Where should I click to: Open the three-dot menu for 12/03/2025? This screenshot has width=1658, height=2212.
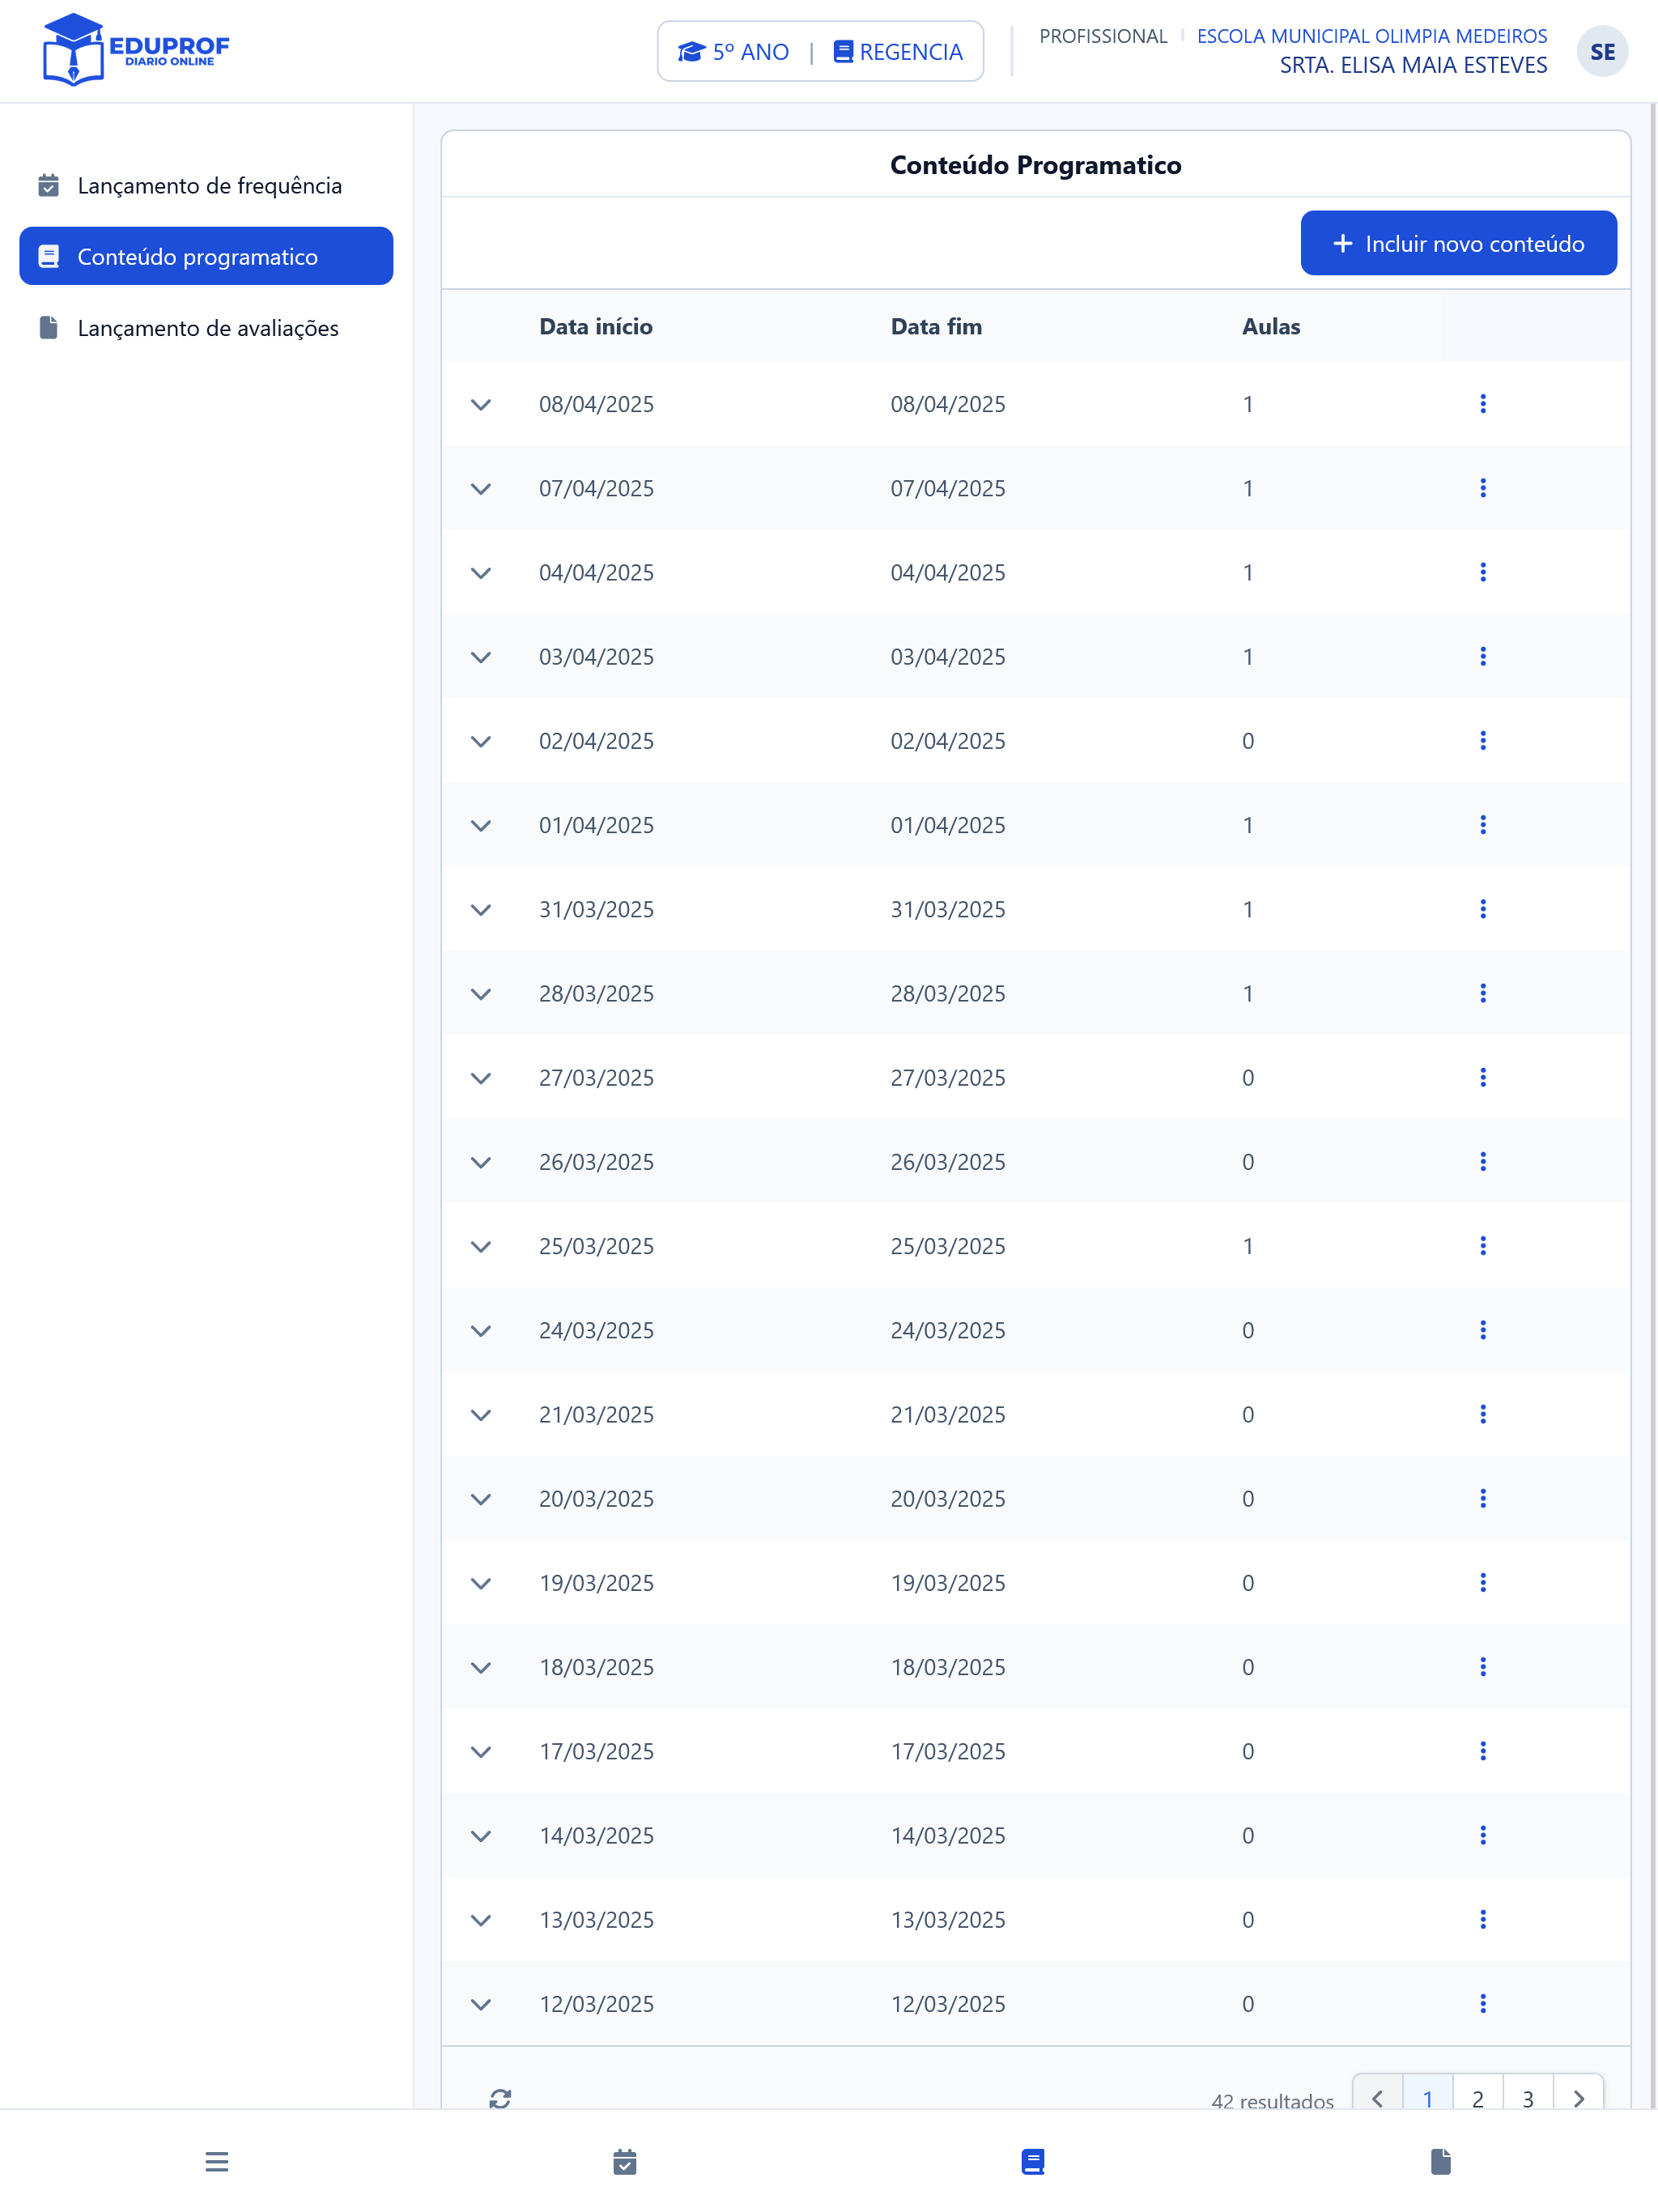pyautogui.click(x=1482, y=2003)
